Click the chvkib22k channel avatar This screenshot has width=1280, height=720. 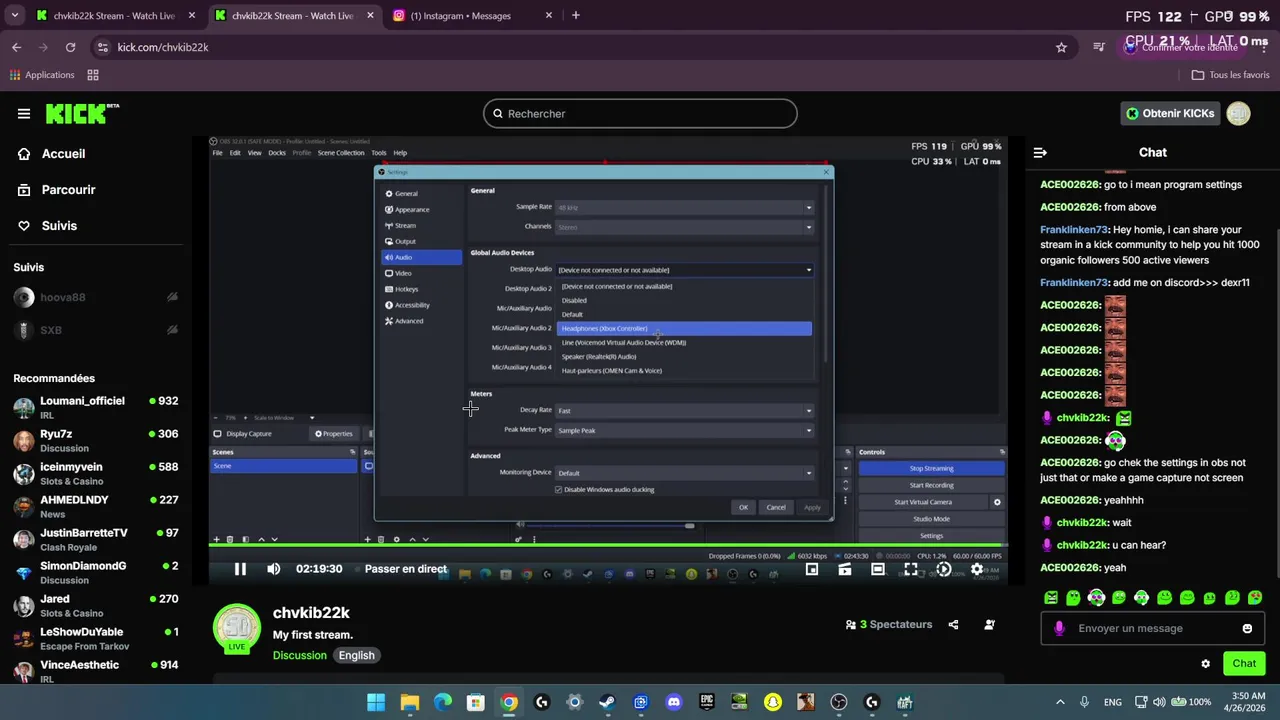click(x=237, y=628)
